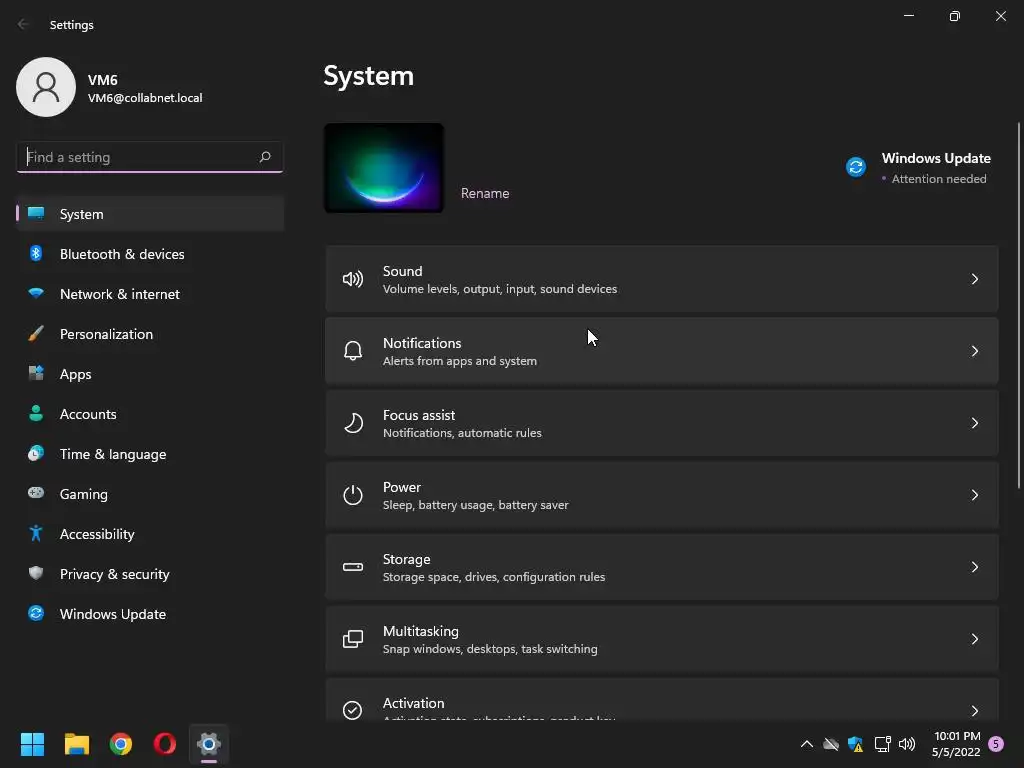Open network tray icon
This screenshot has width=1024, height=768.
point(882,744)
